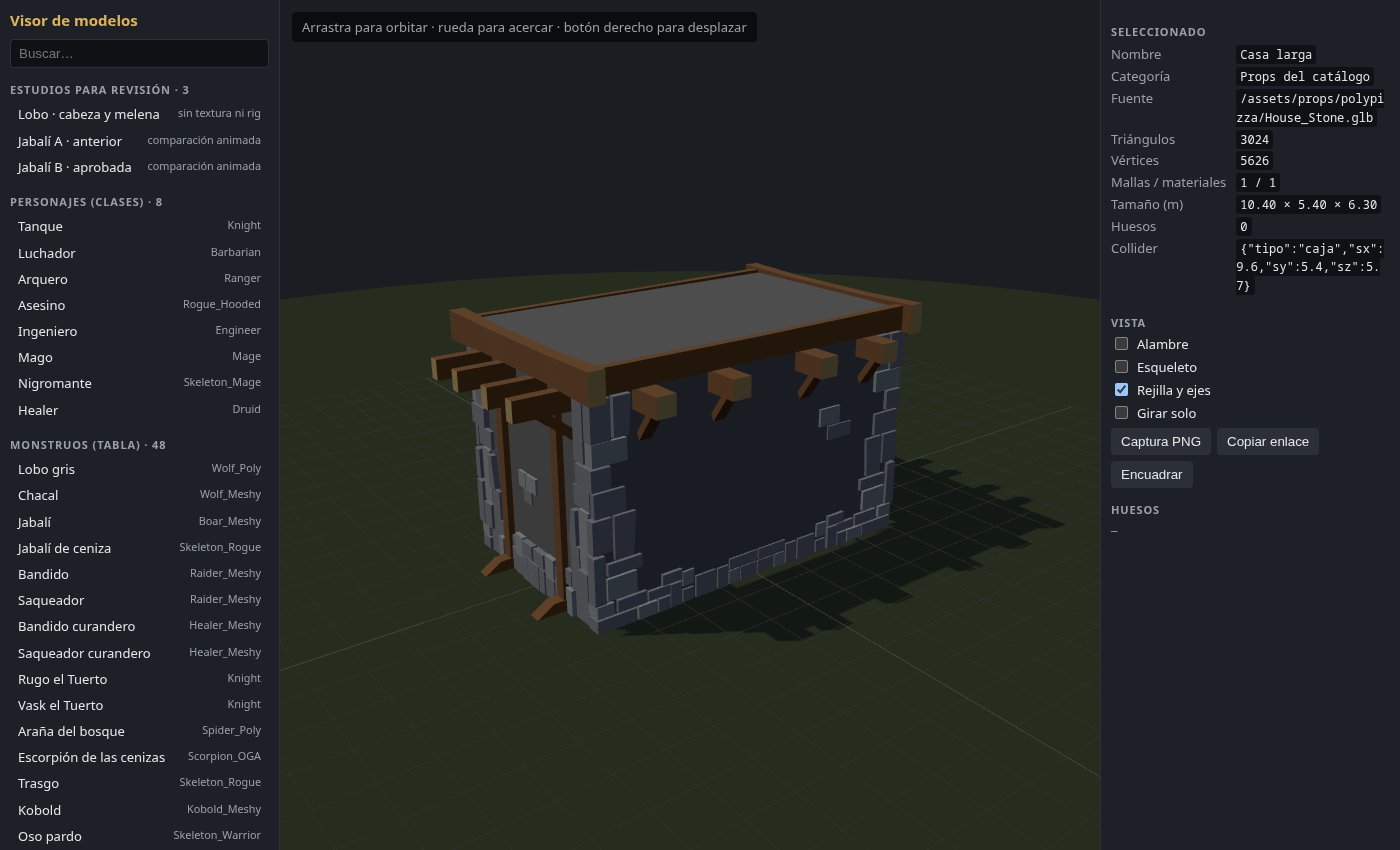
Task: Select Jabalí B · aprobada entry
Action: pos(139,167)
